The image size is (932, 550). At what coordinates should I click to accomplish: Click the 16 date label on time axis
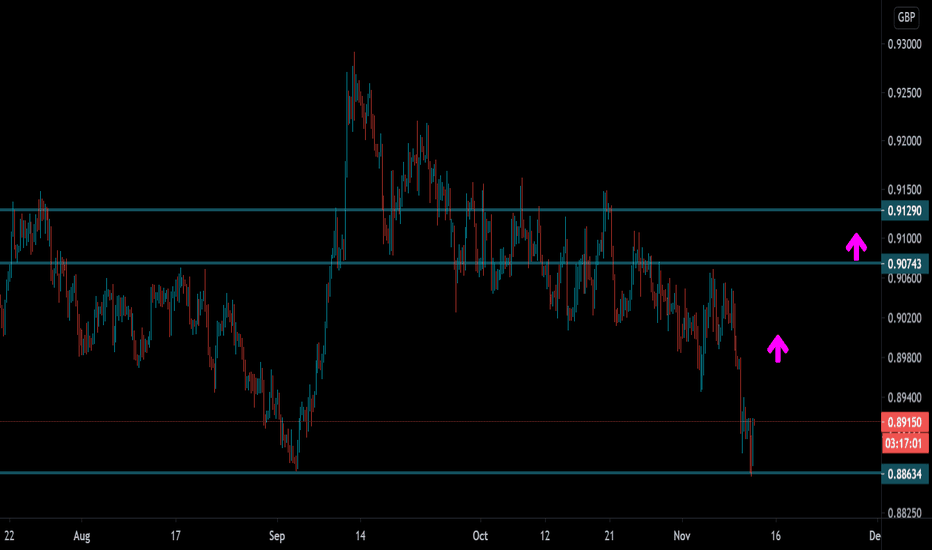click(776, 536)
